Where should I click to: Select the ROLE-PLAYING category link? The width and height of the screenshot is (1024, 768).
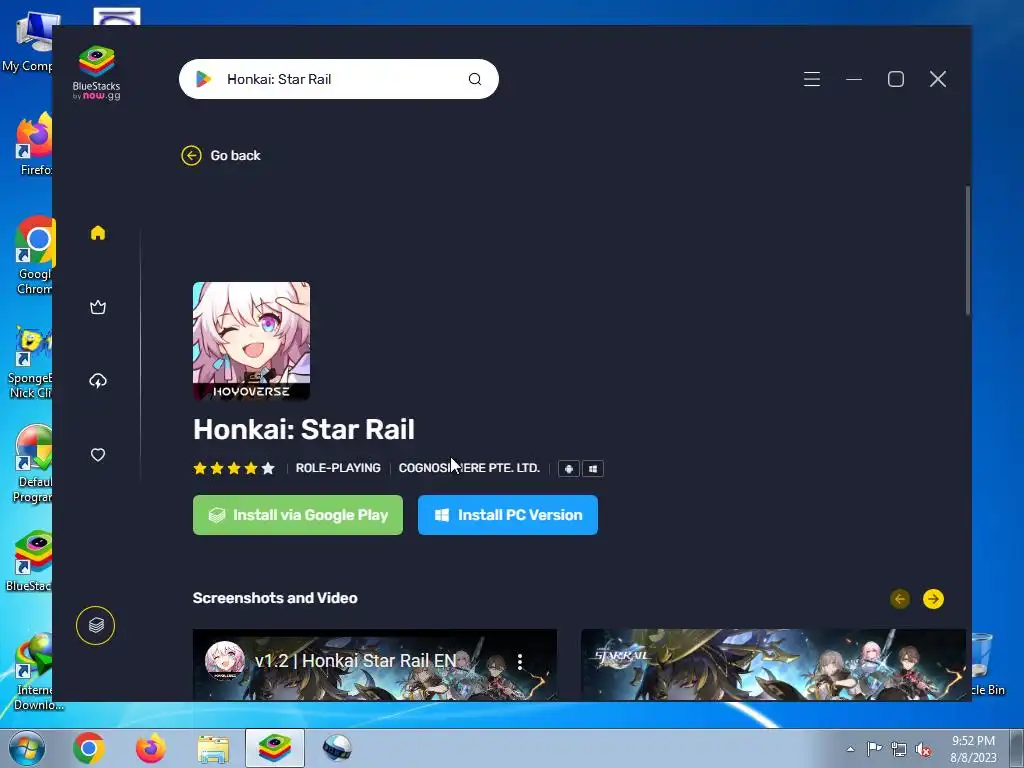coord(338,468)
